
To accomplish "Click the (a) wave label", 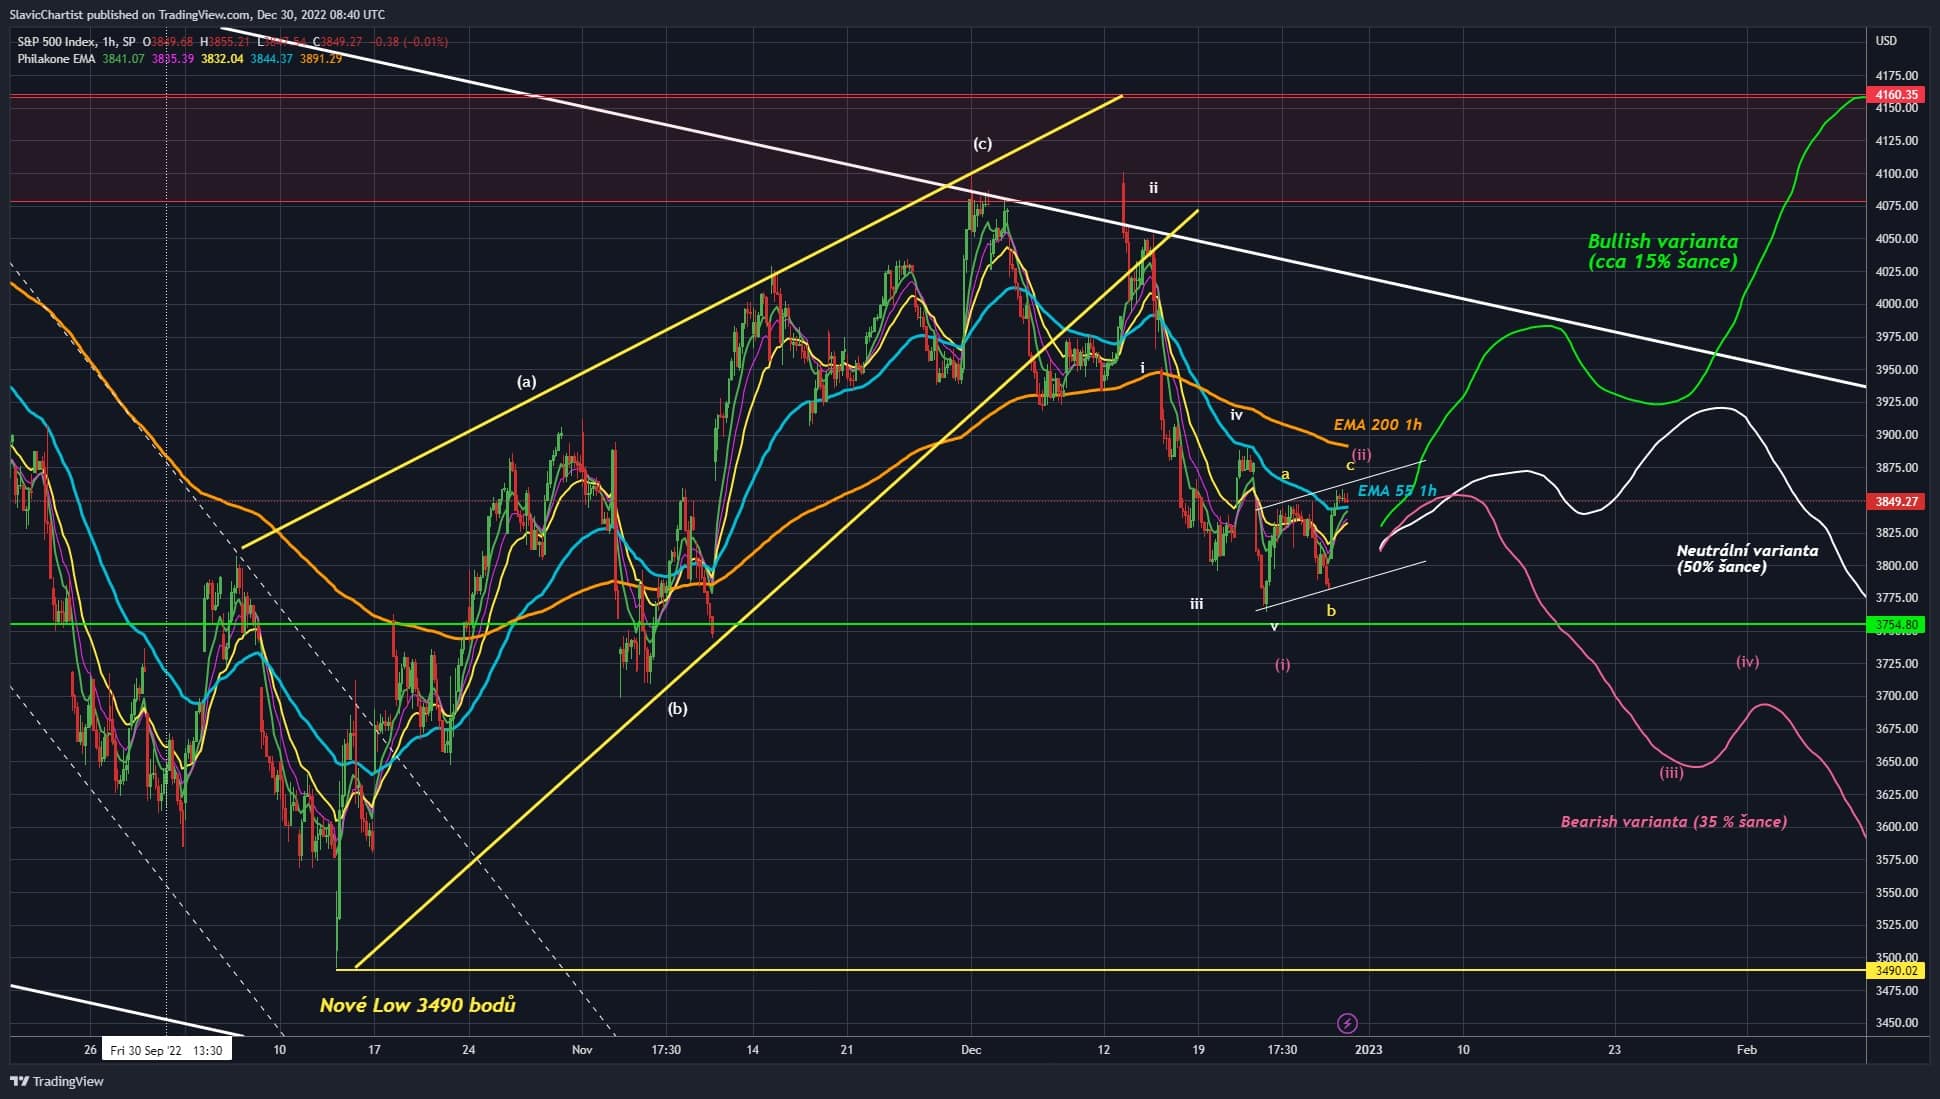I will (527, 381).
